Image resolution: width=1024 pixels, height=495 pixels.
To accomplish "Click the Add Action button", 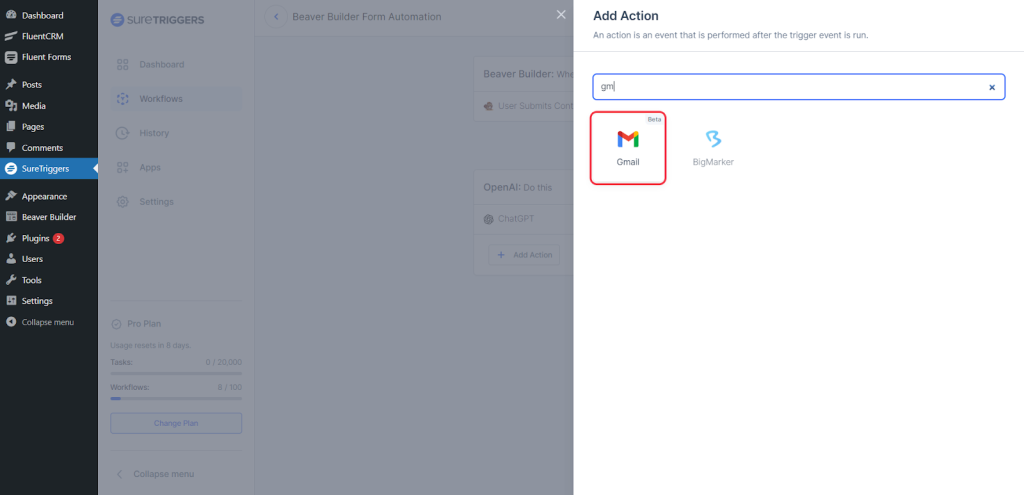I will 525,255.
